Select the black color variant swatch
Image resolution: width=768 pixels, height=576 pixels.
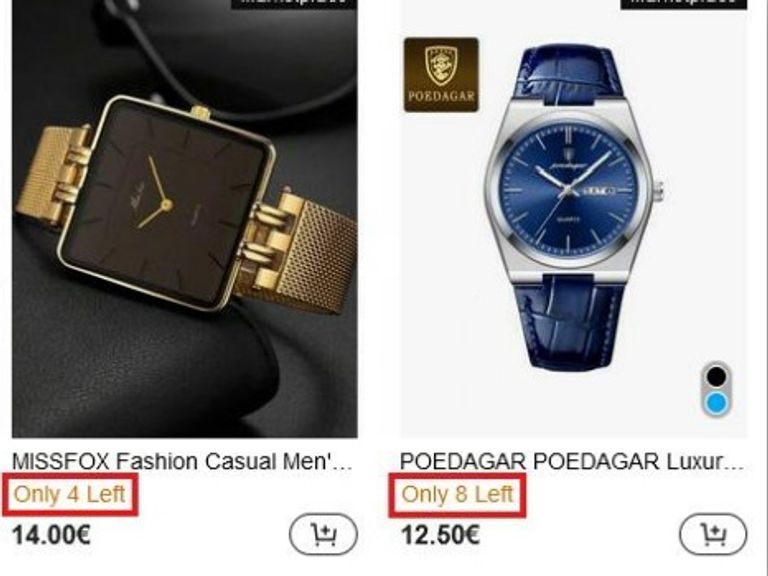(717, 376)
